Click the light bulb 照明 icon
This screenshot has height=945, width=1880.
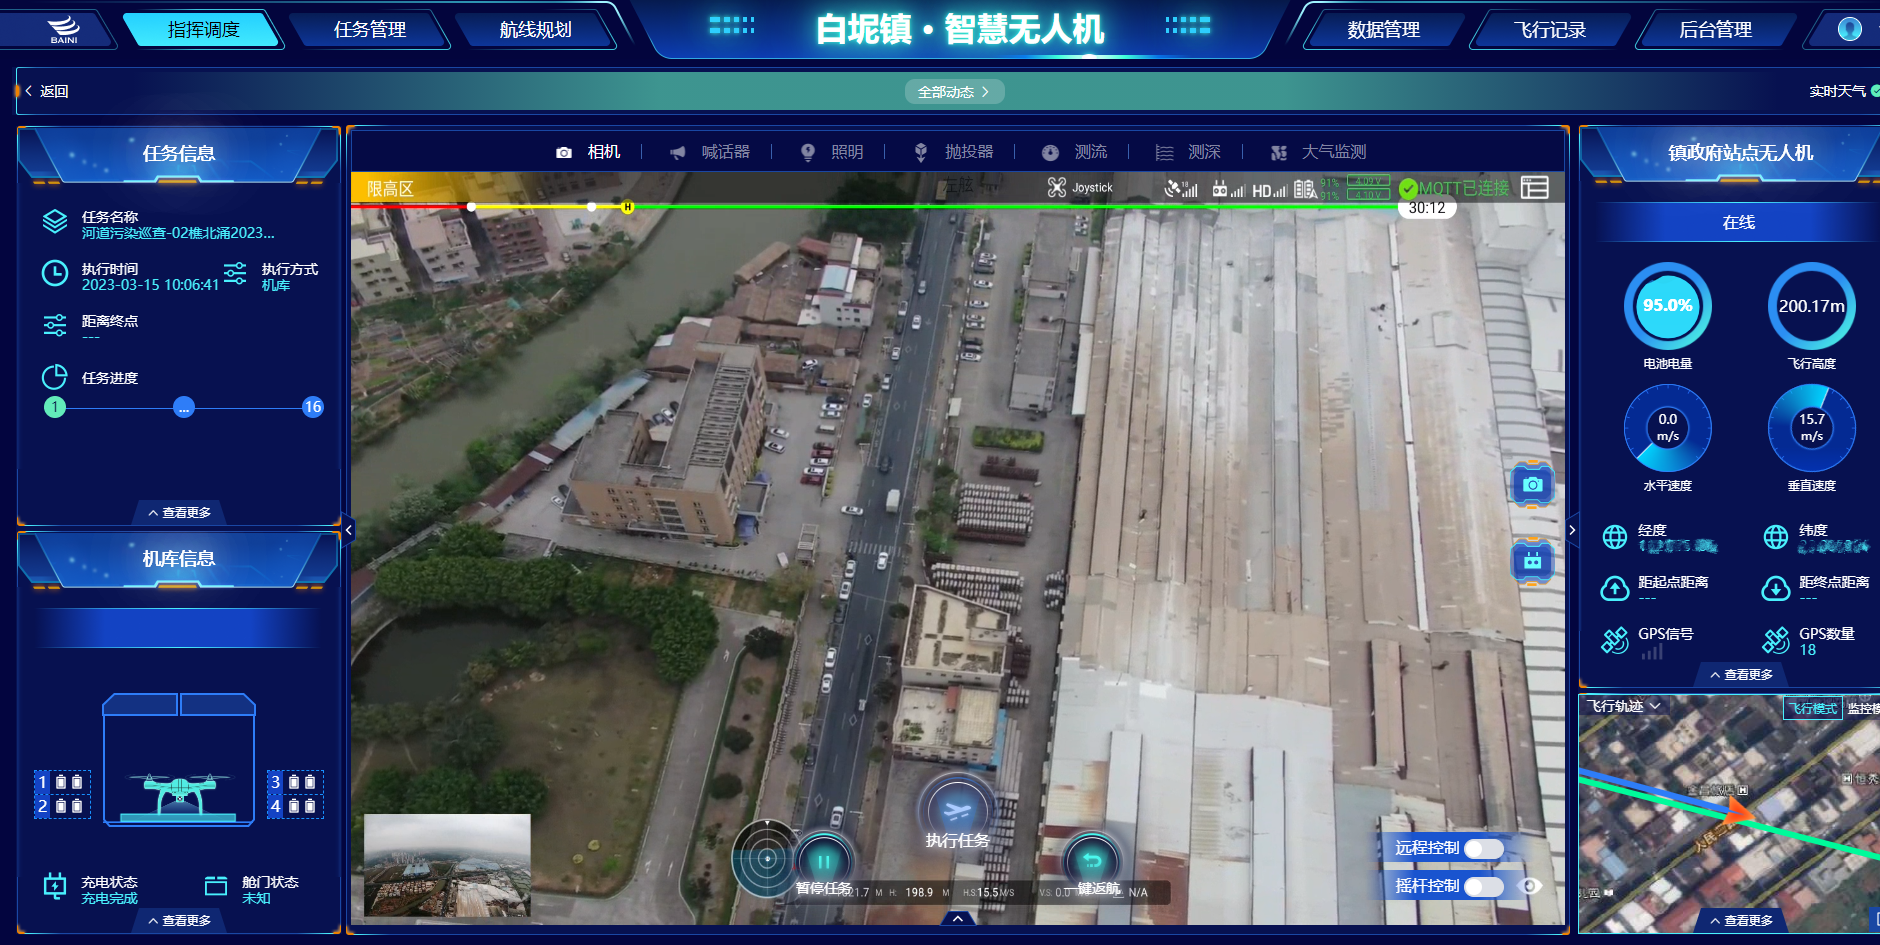pyautogui.click(x=808, y=152)
